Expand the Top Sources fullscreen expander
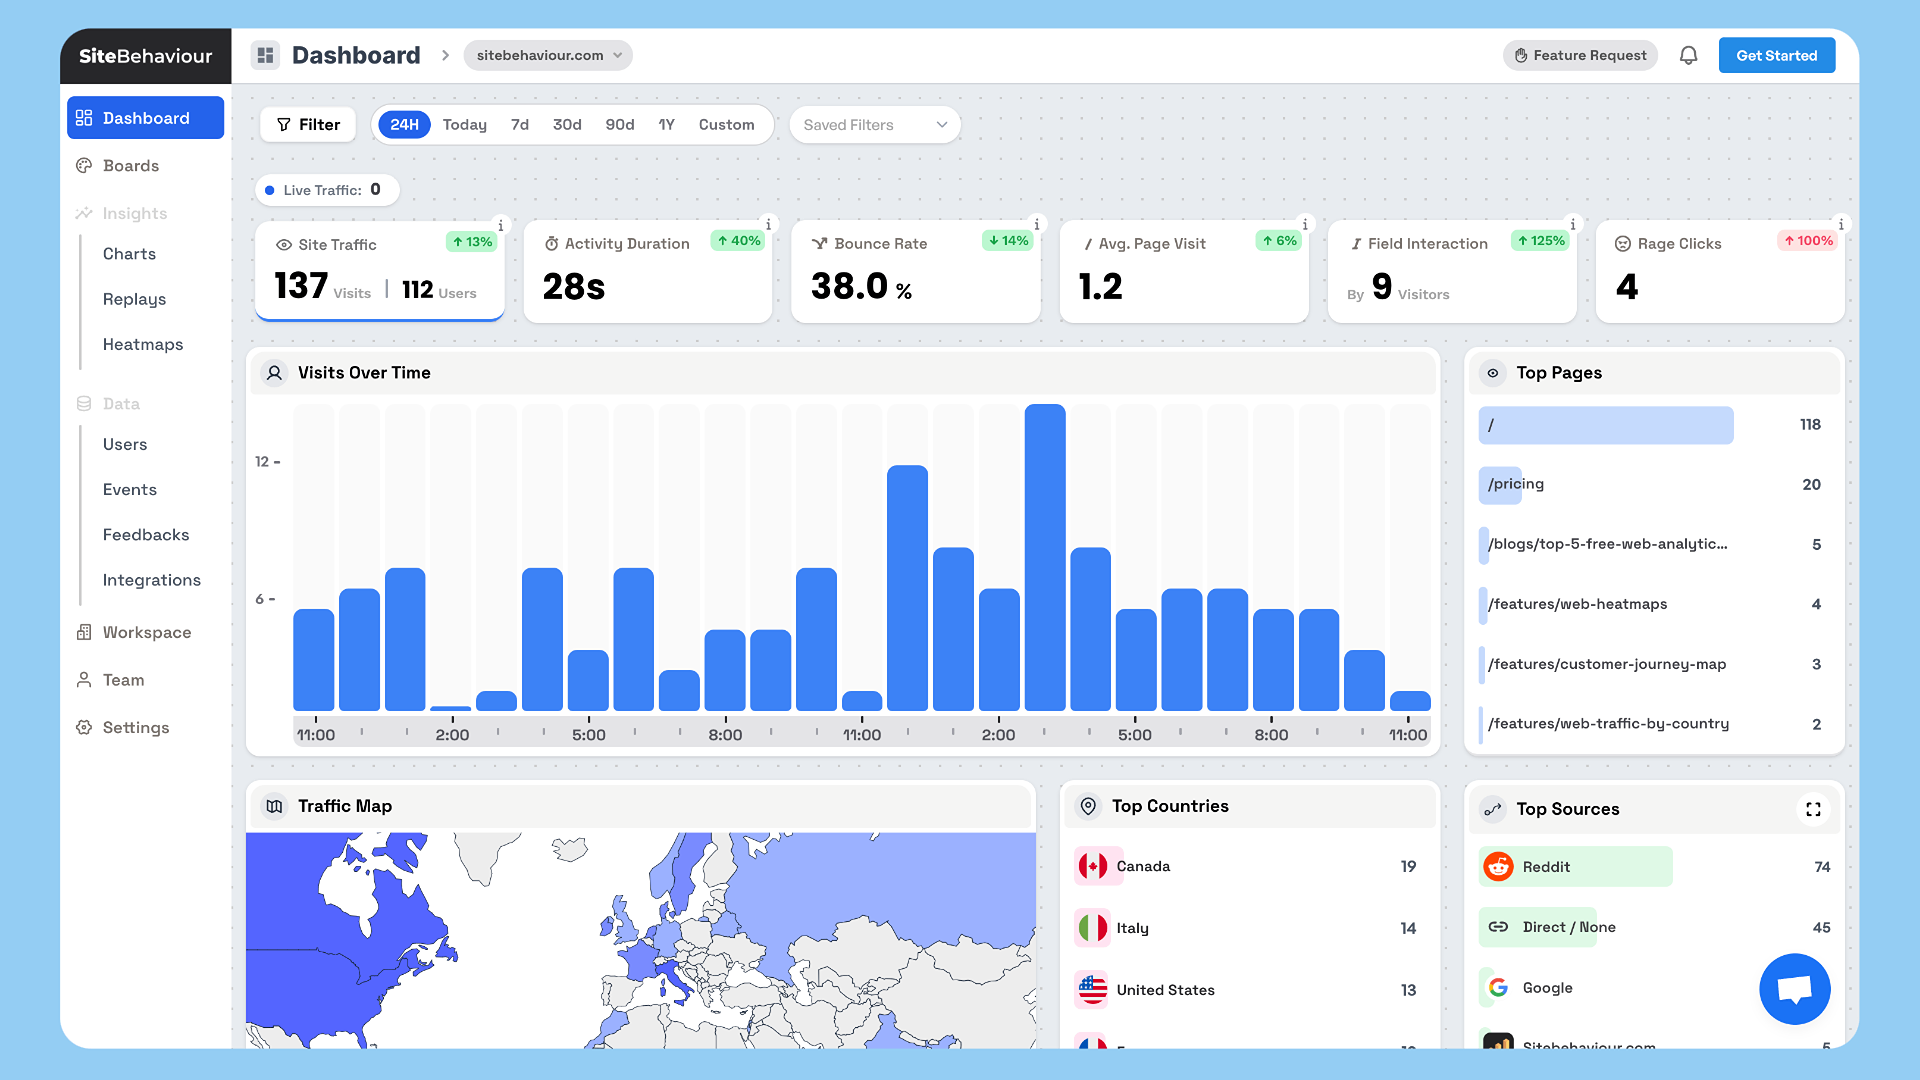This screenshot has width=1920, height=1080. point(1813,808)
